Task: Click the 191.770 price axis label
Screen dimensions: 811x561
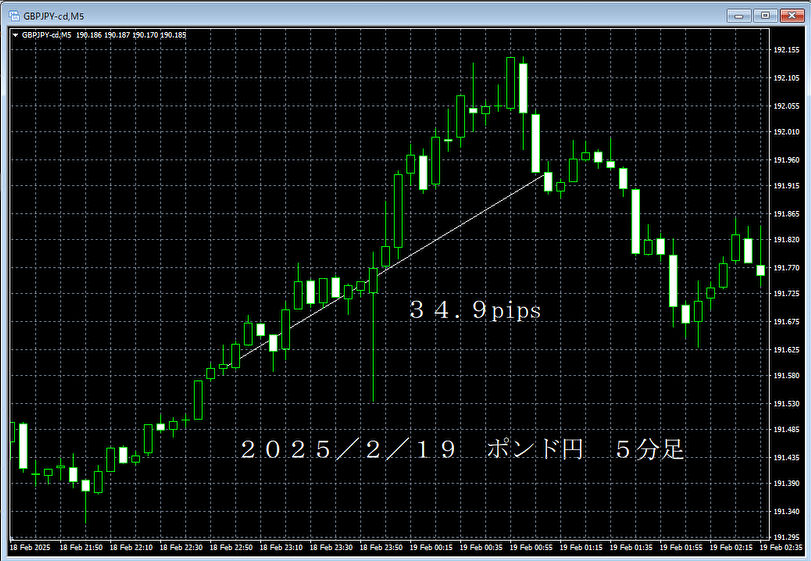Action: [x=786, y=268]
